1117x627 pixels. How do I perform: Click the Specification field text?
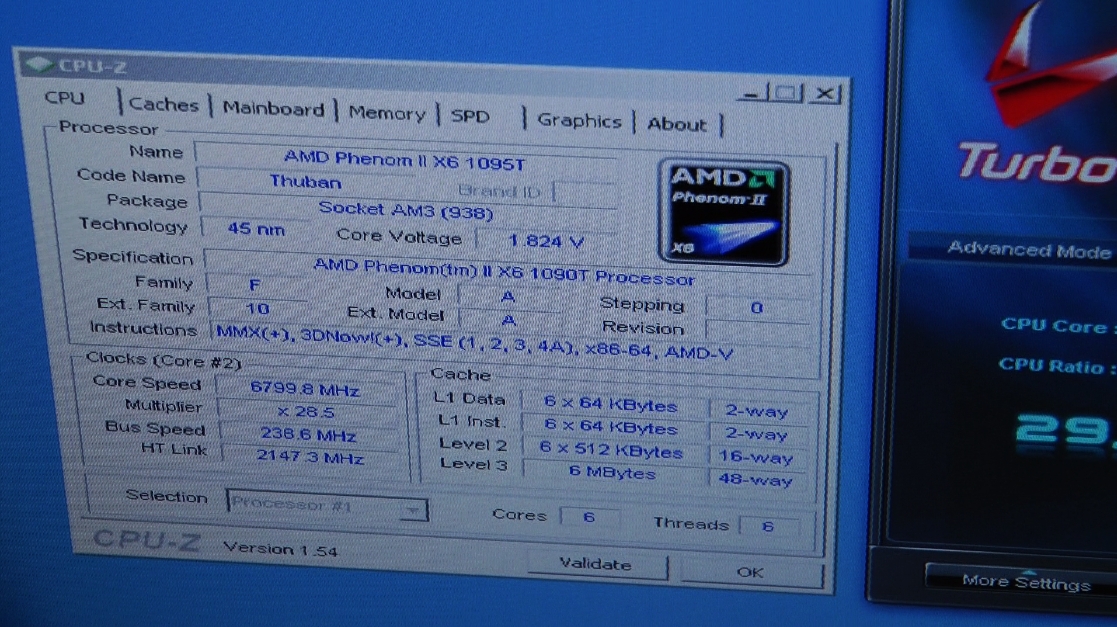pos(504,271)
